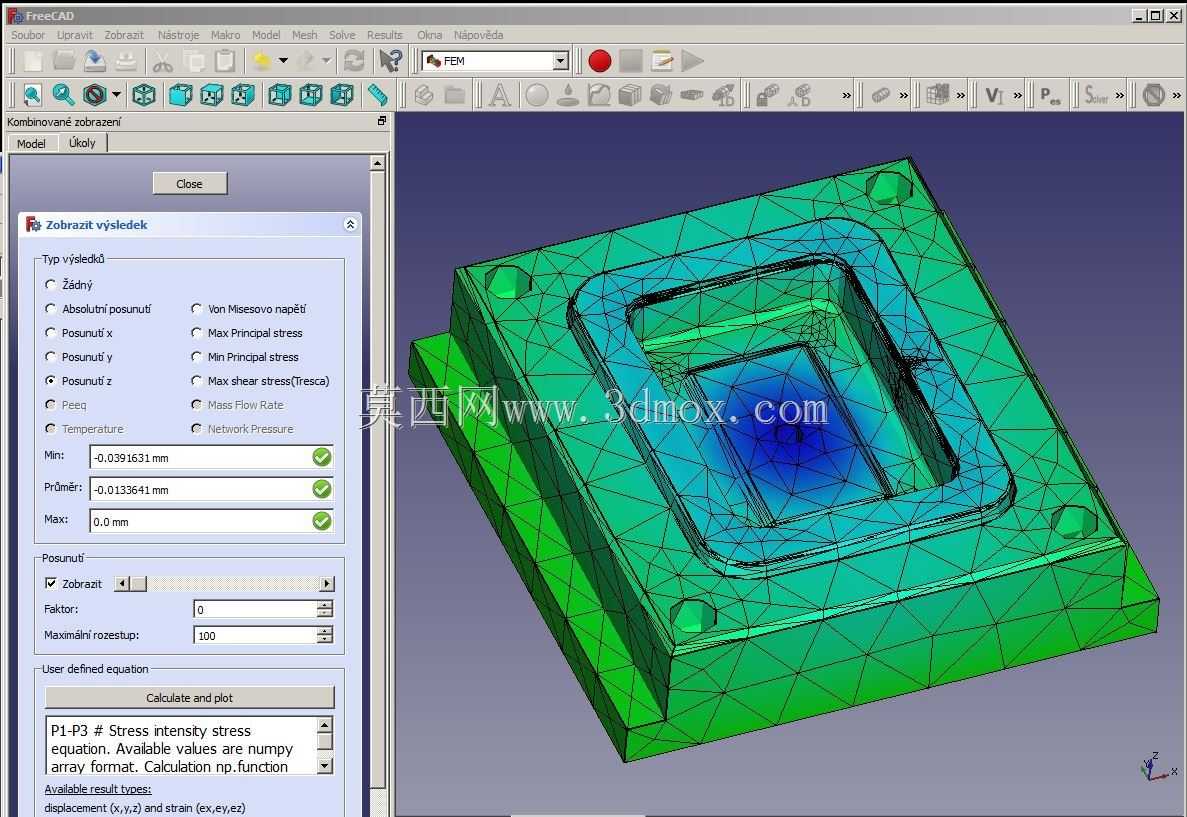Click the Paste clipboard icon

pyautogui.click(x=225, y=61)
